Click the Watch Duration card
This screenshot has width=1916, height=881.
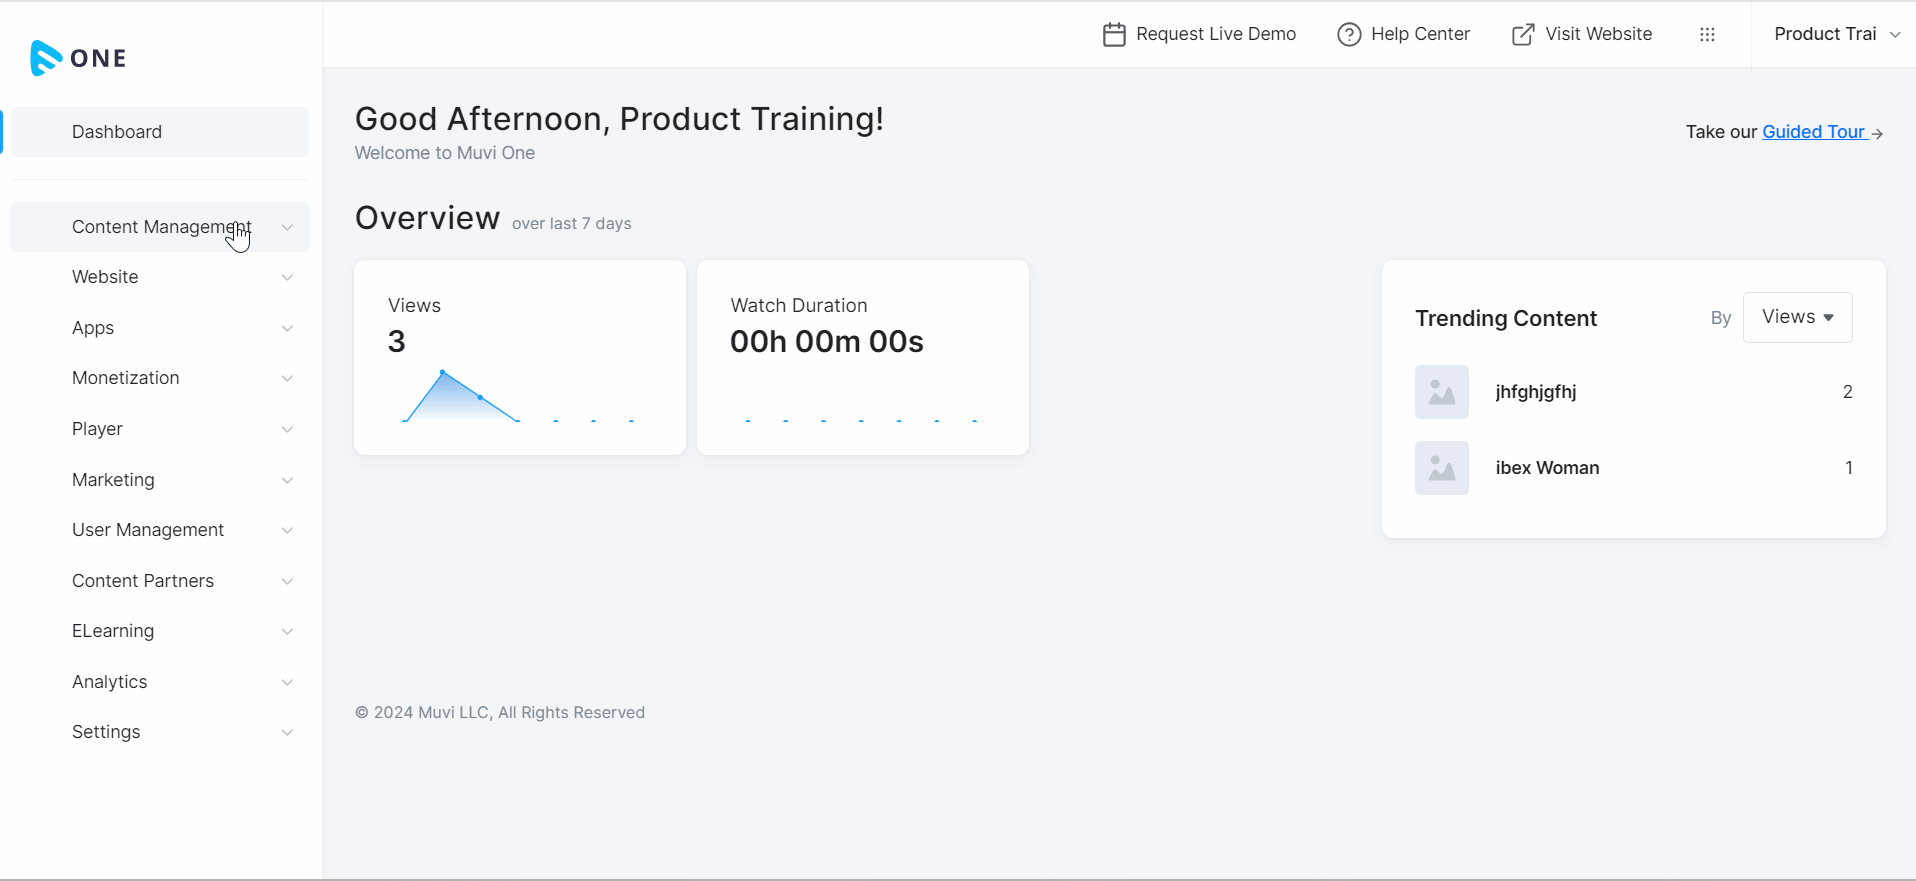(862, 357)
